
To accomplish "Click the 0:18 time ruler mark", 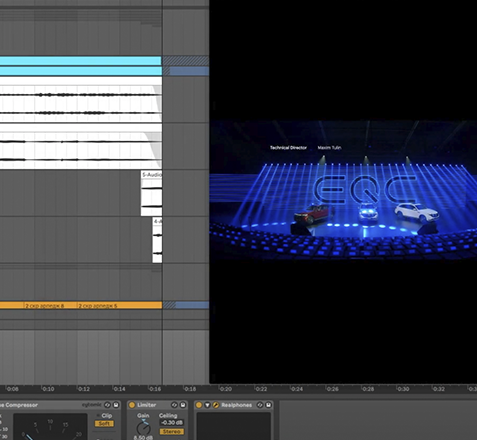I will 190,389.
